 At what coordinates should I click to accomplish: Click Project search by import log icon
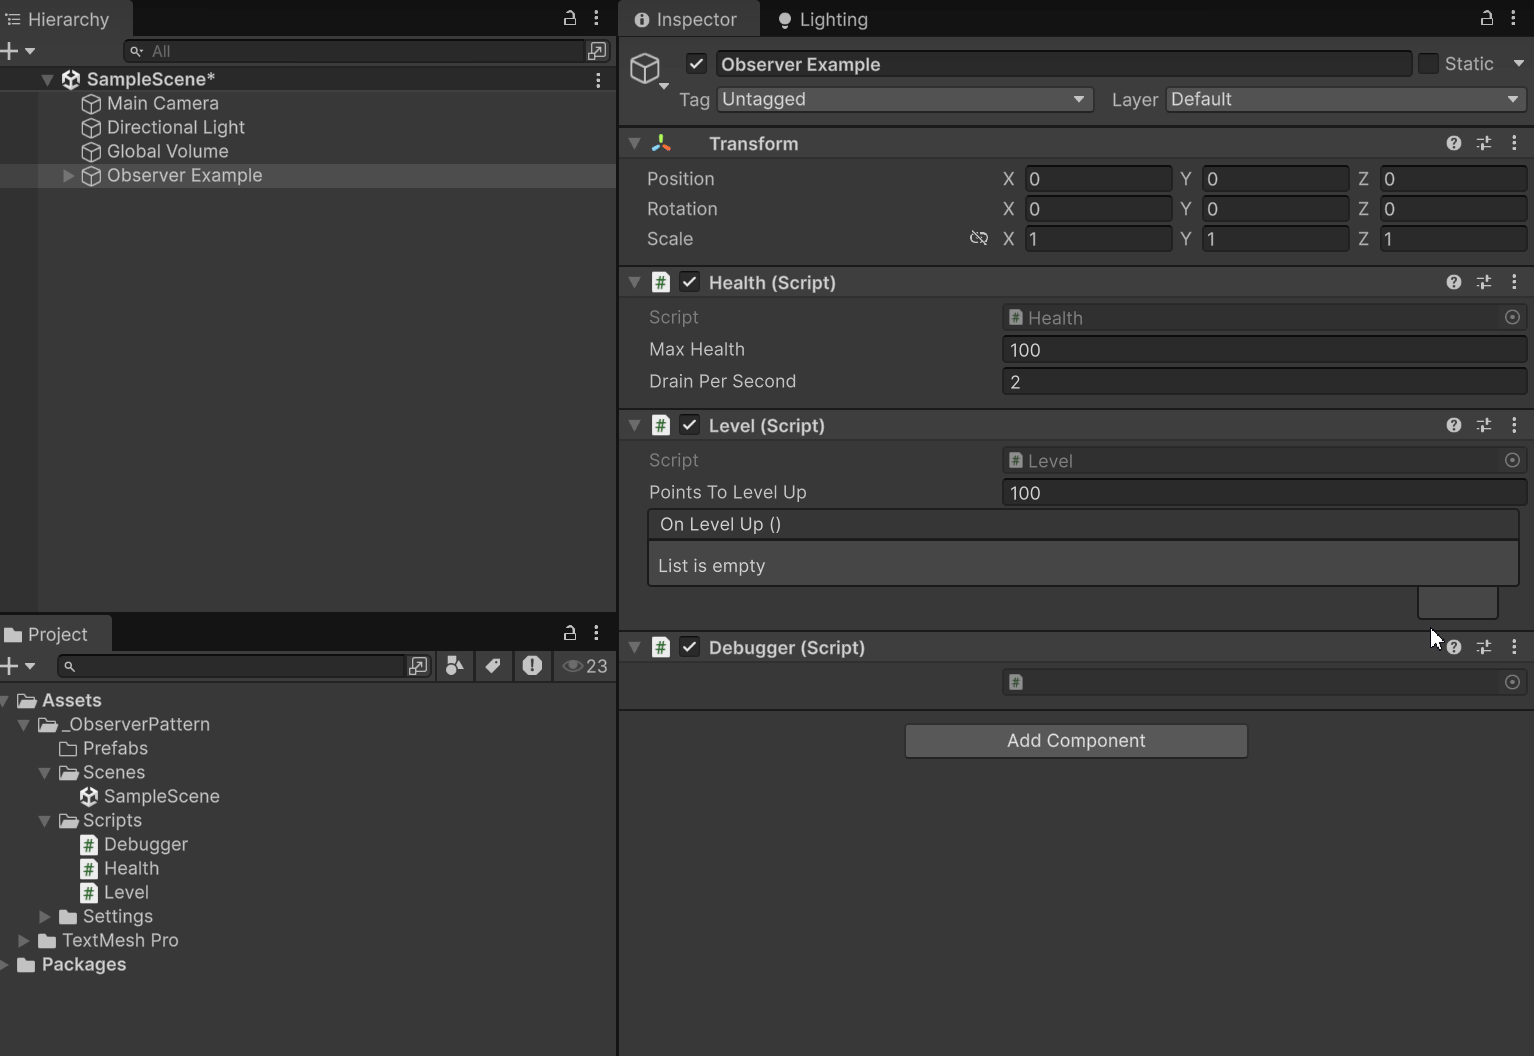coord(532,666)
